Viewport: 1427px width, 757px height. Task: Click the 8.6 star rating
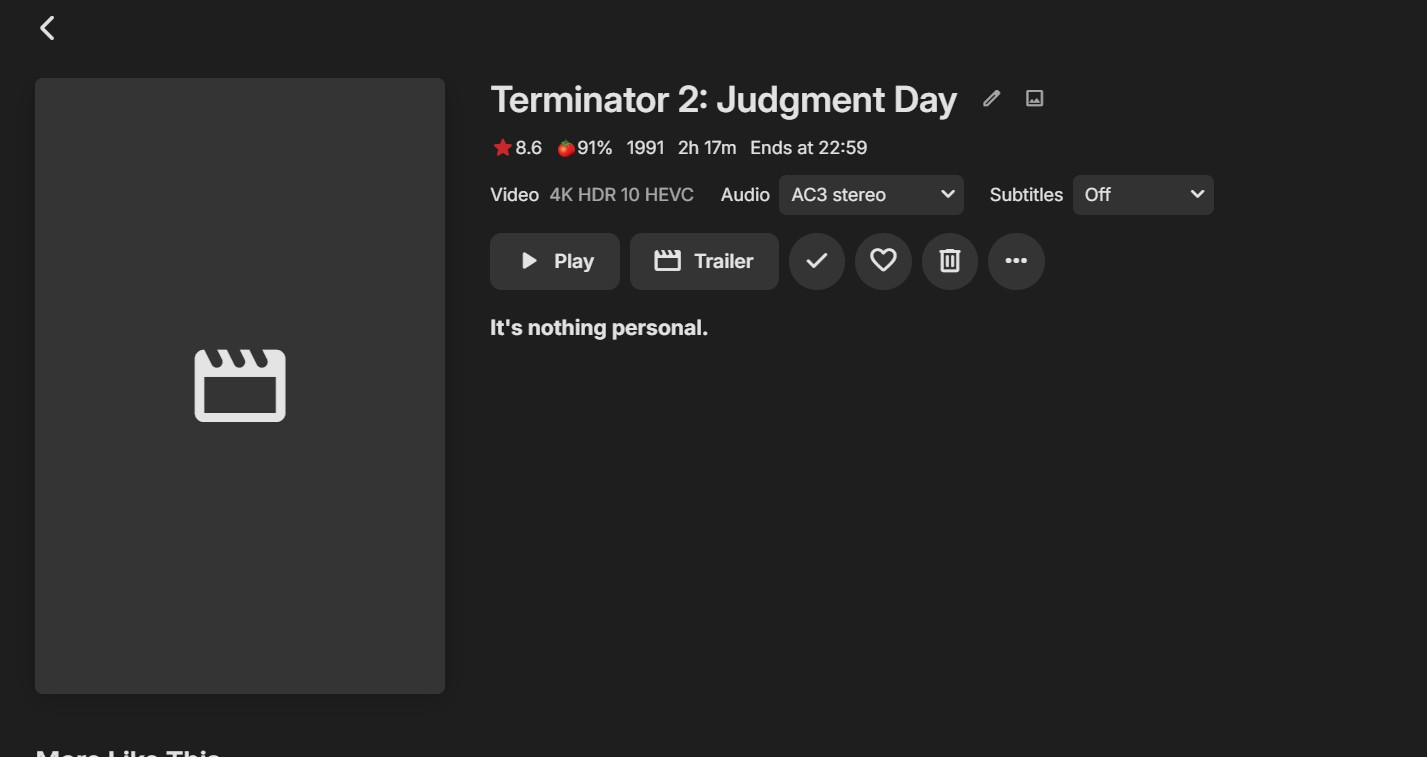pyautogui.click(x=518, y=148)
